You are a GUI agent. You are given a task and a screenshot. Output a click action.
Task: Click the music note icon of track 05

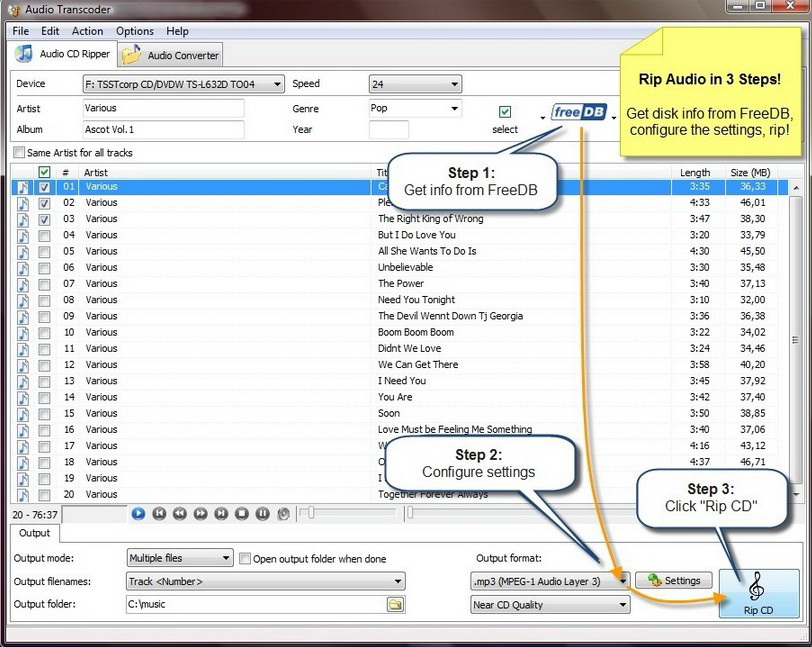tap(23, 252)
